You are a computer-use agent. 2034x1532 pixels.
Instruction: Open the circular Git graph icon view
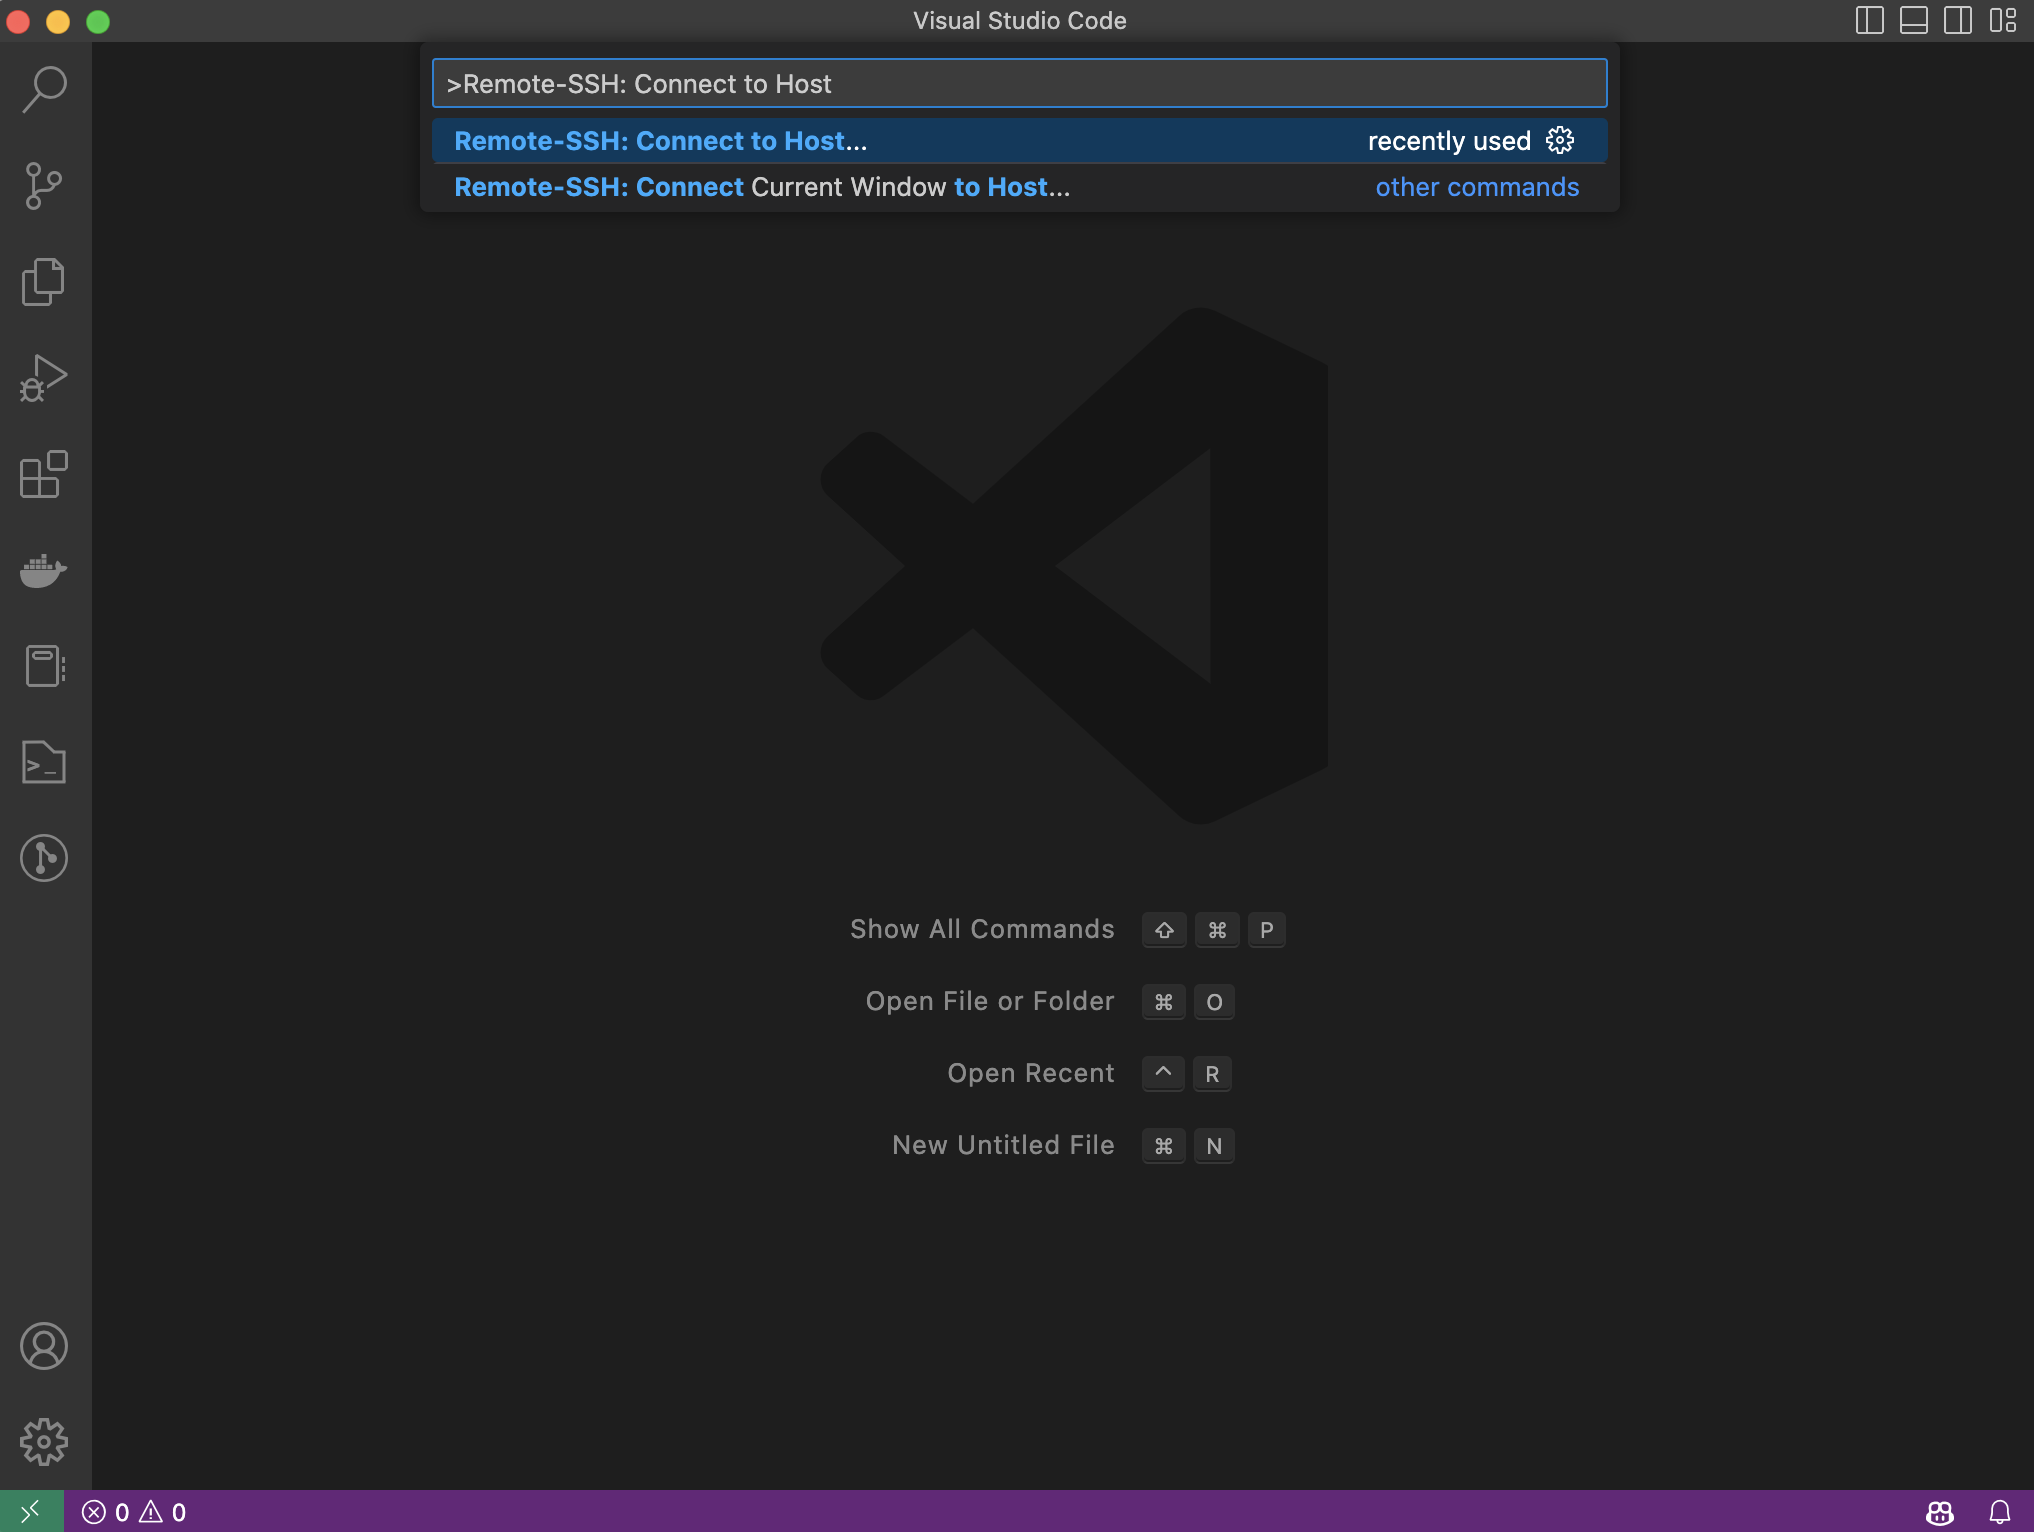click(44, 858)
